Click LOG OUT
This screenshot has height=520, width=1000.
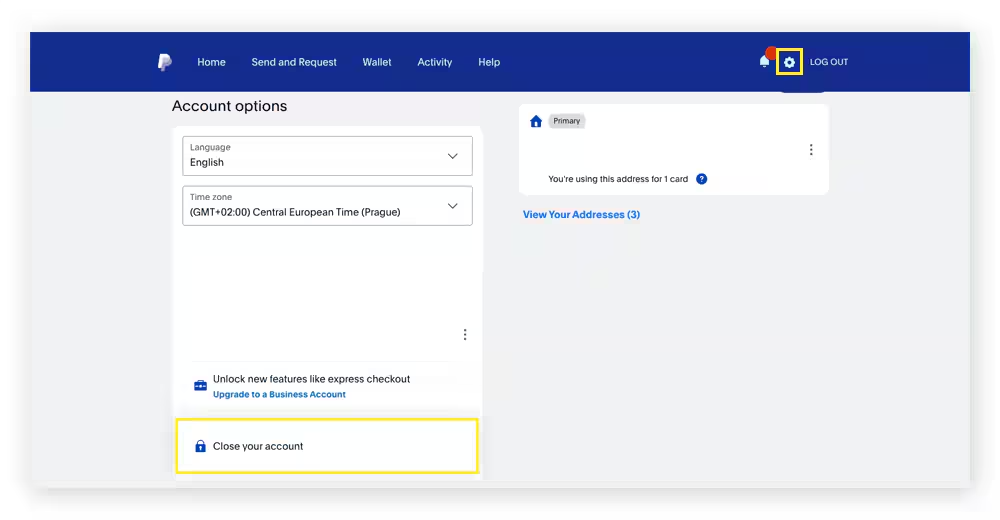(828, 62)
